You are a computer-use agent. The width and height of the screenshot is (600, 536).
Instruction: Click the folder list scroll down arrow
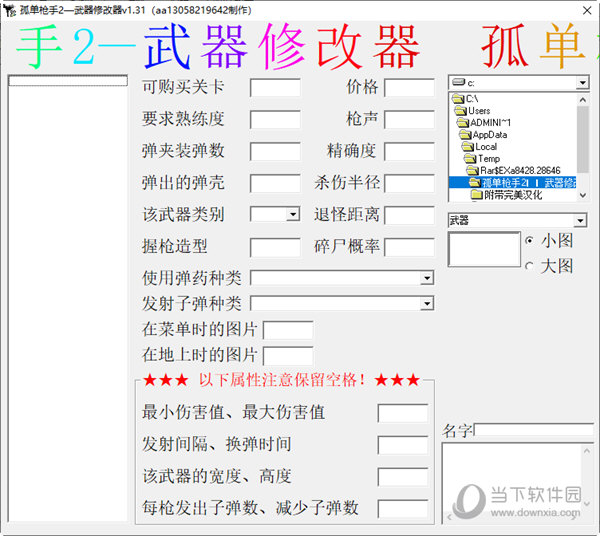tap(582, 195)
